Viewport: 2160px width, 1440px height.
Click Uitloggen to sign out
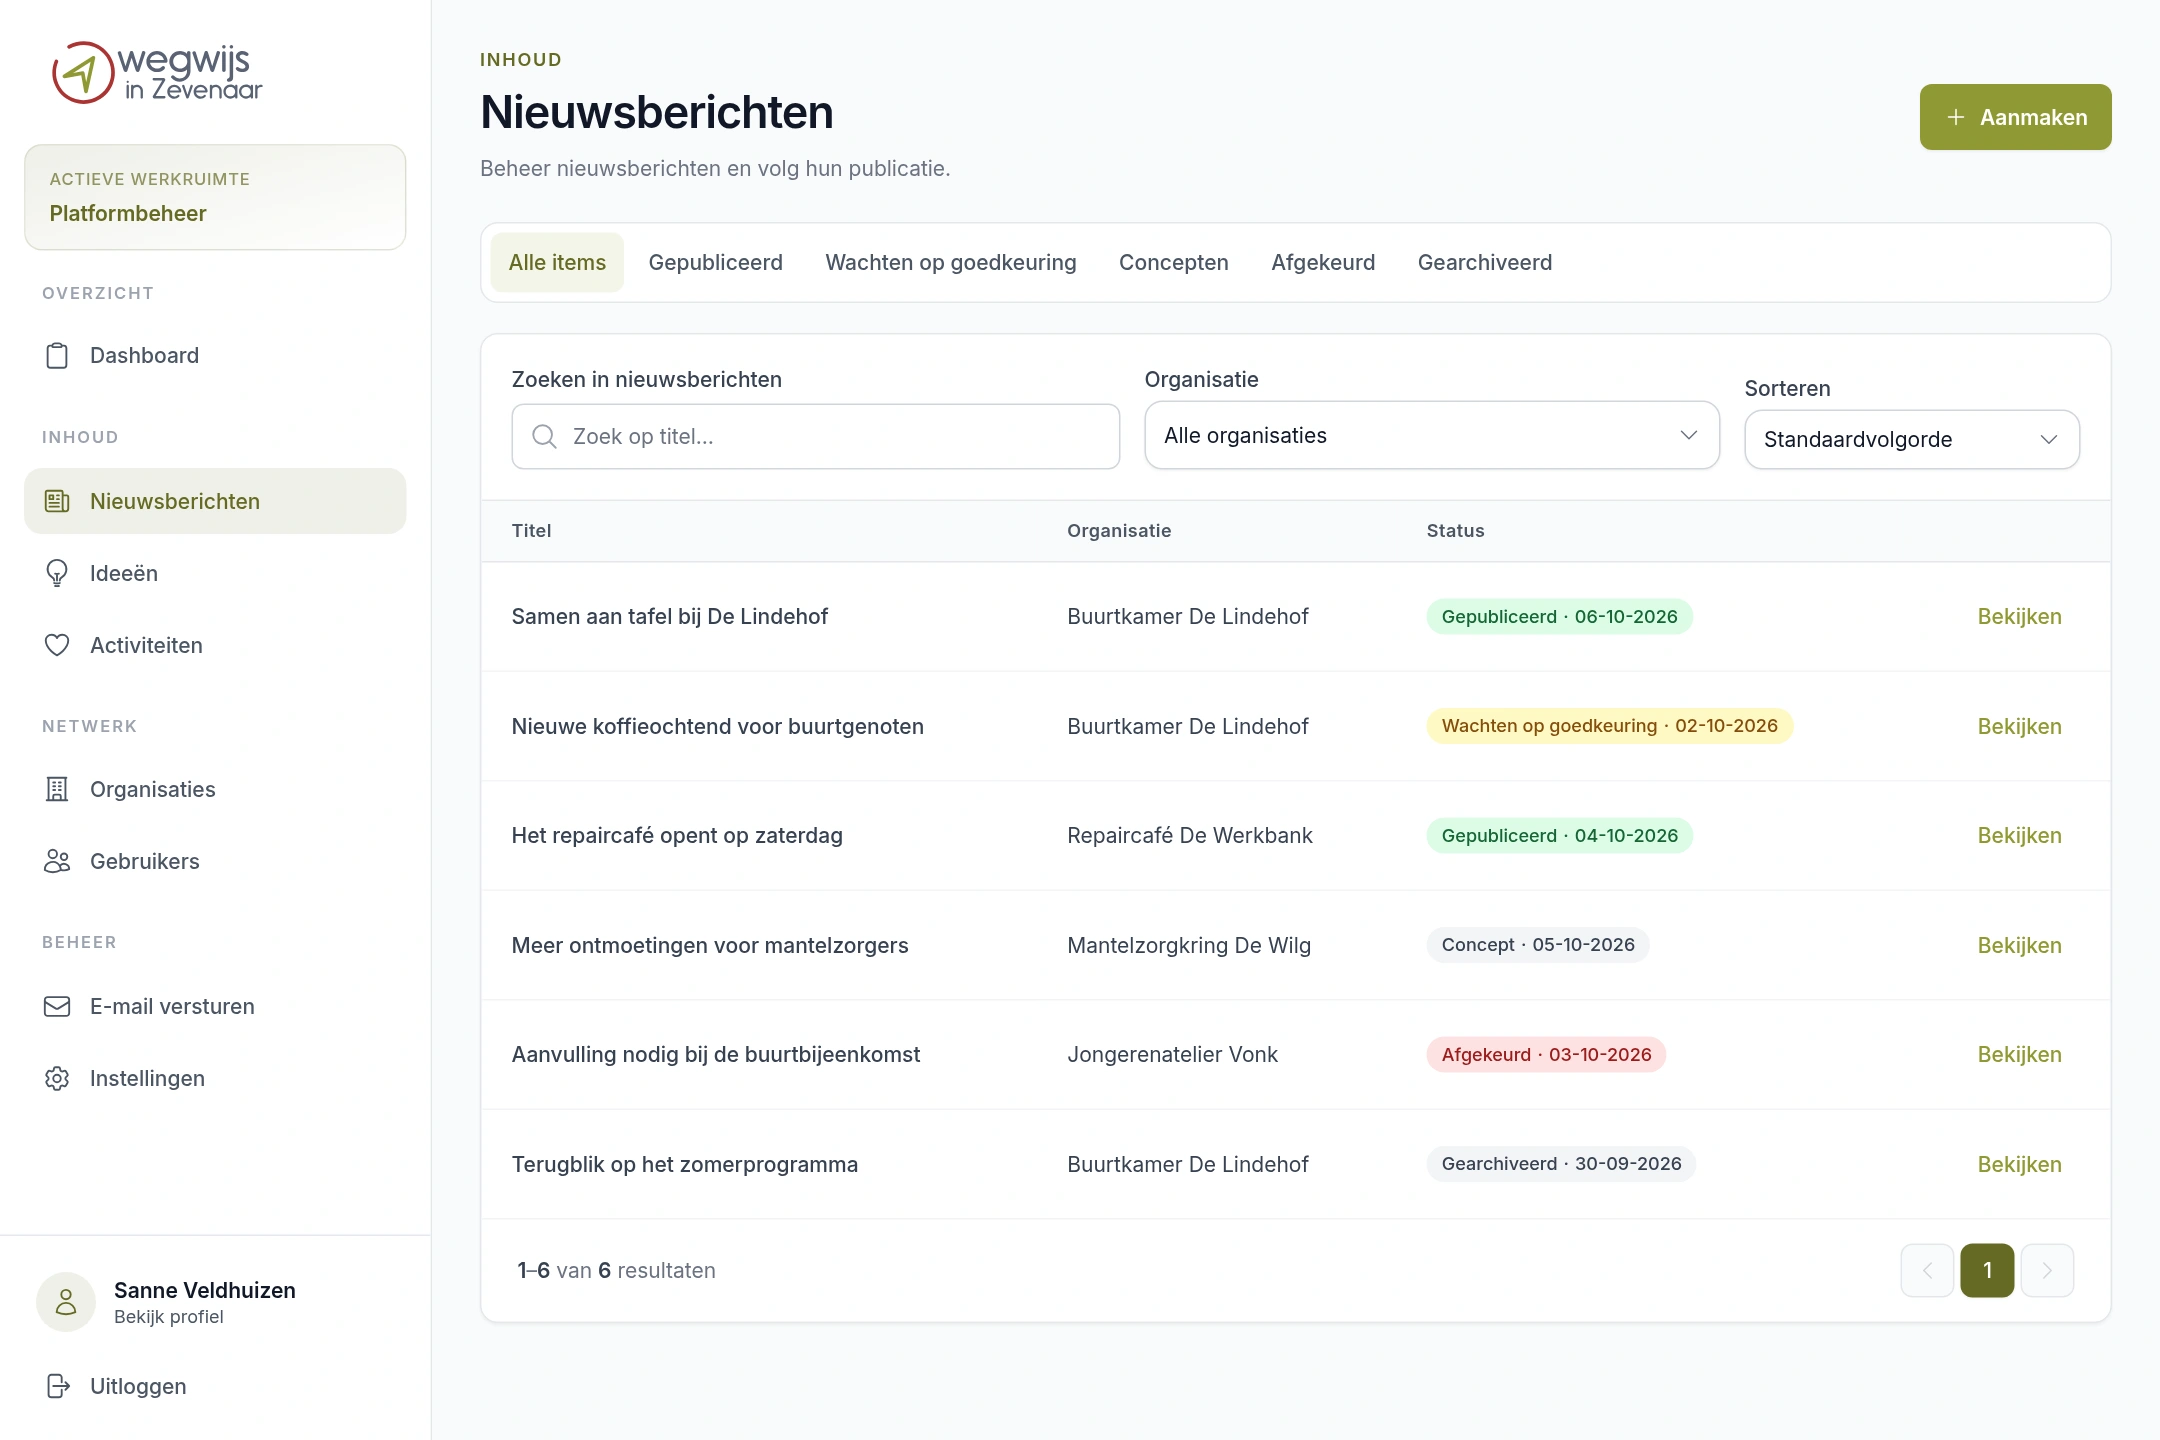pos(138,1386)
